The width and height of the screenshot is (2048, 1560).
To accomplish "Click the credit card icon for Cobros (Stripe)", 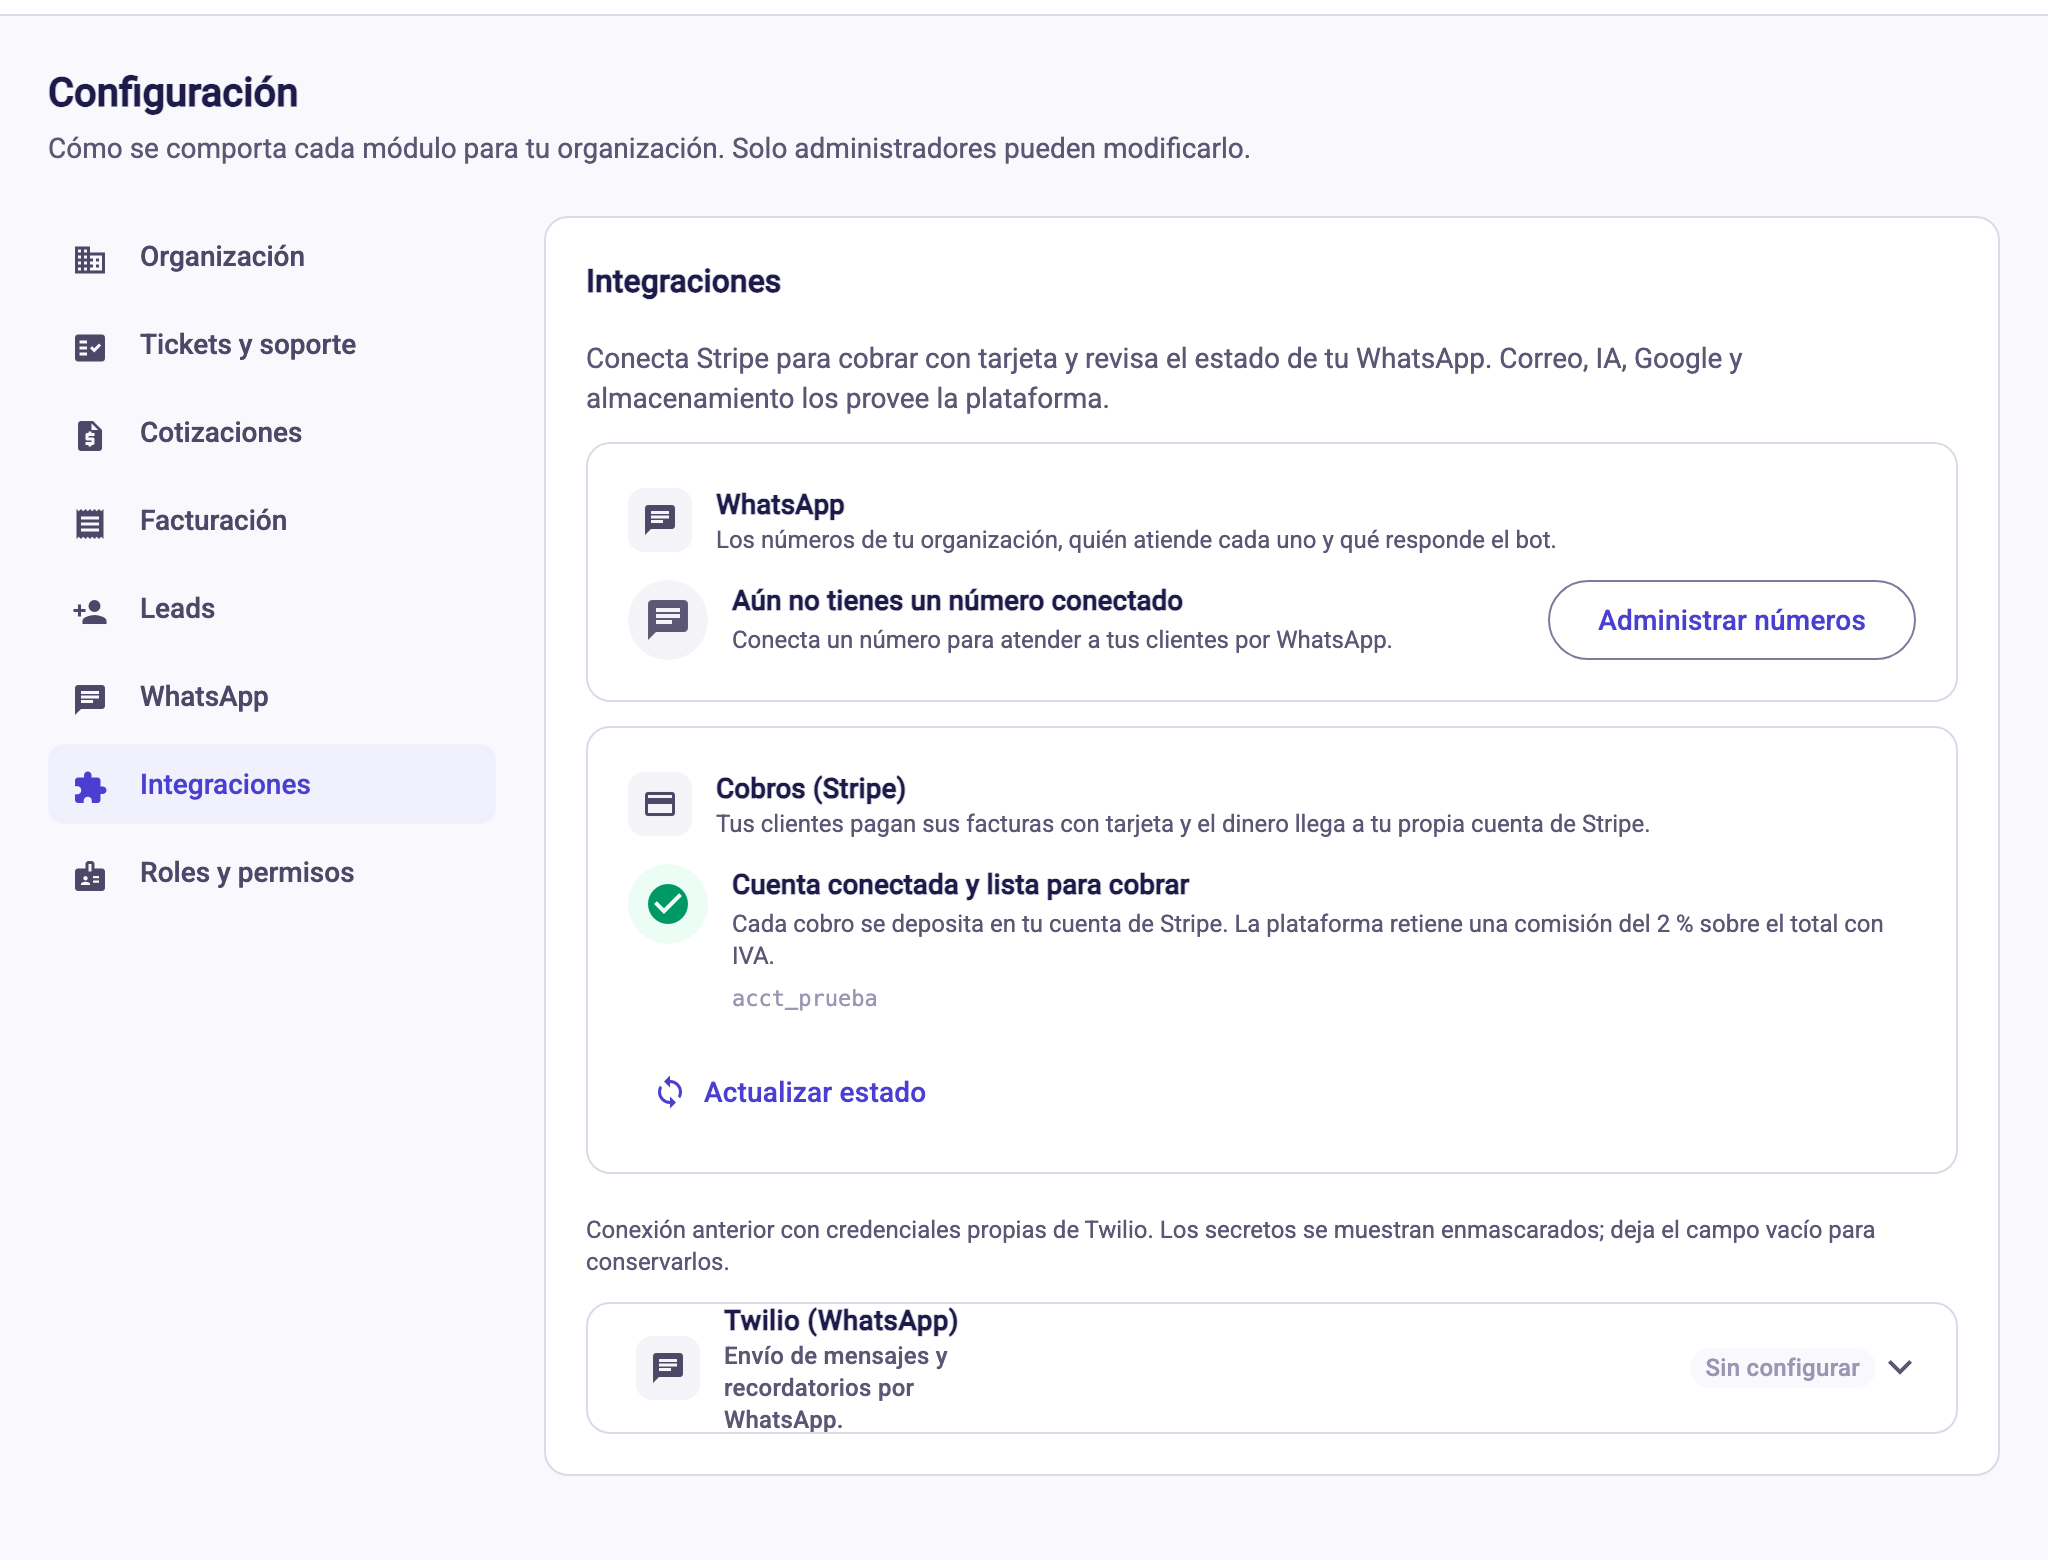I will 660,803.
